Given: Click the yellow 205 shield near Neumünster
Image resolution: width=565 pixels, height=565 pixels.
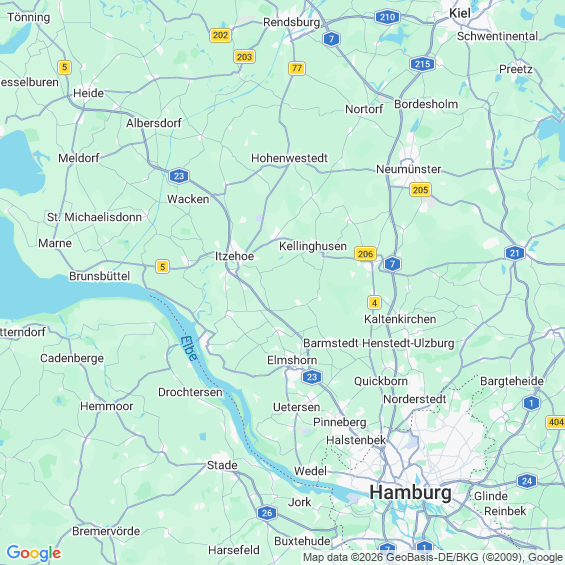Looking at the screenshot, I should point(420,190).
